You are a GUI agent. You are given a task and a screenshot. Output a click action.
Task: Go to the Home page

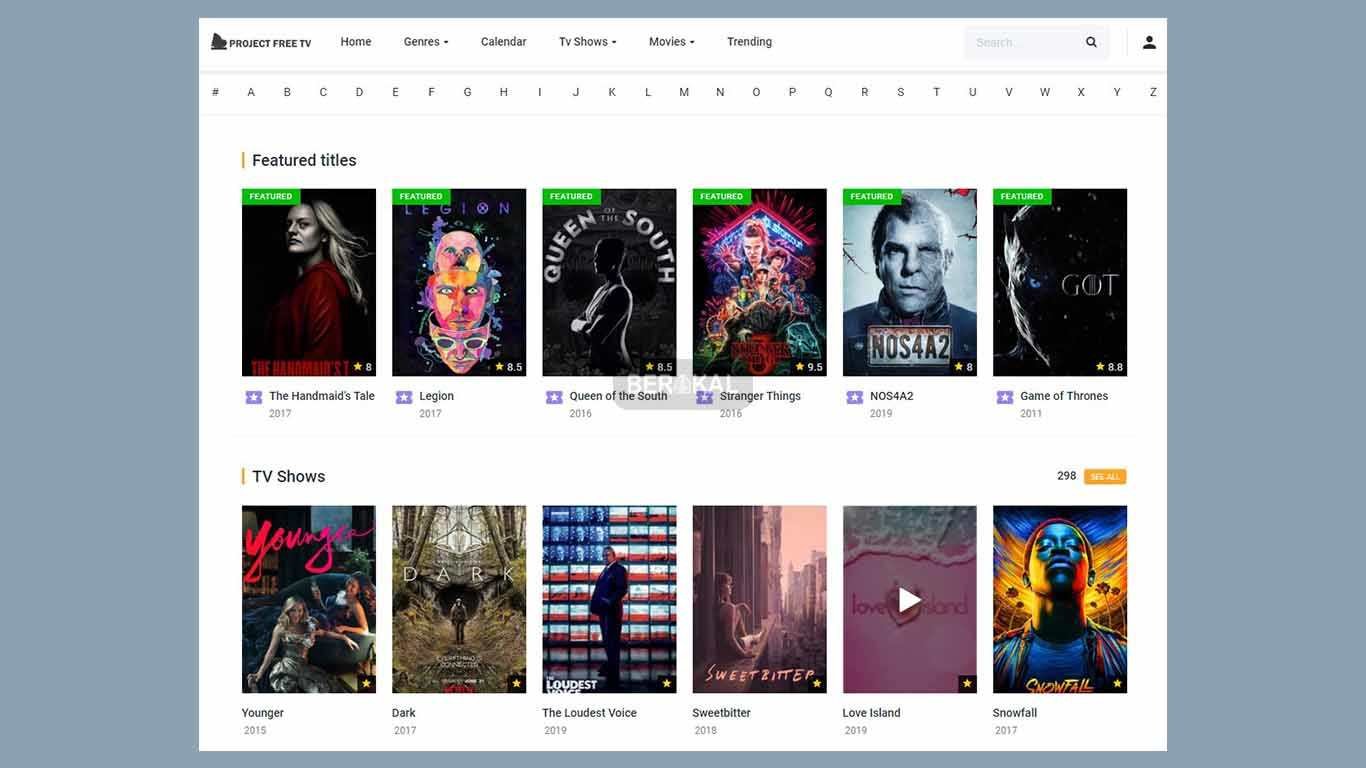click(356, 42)
